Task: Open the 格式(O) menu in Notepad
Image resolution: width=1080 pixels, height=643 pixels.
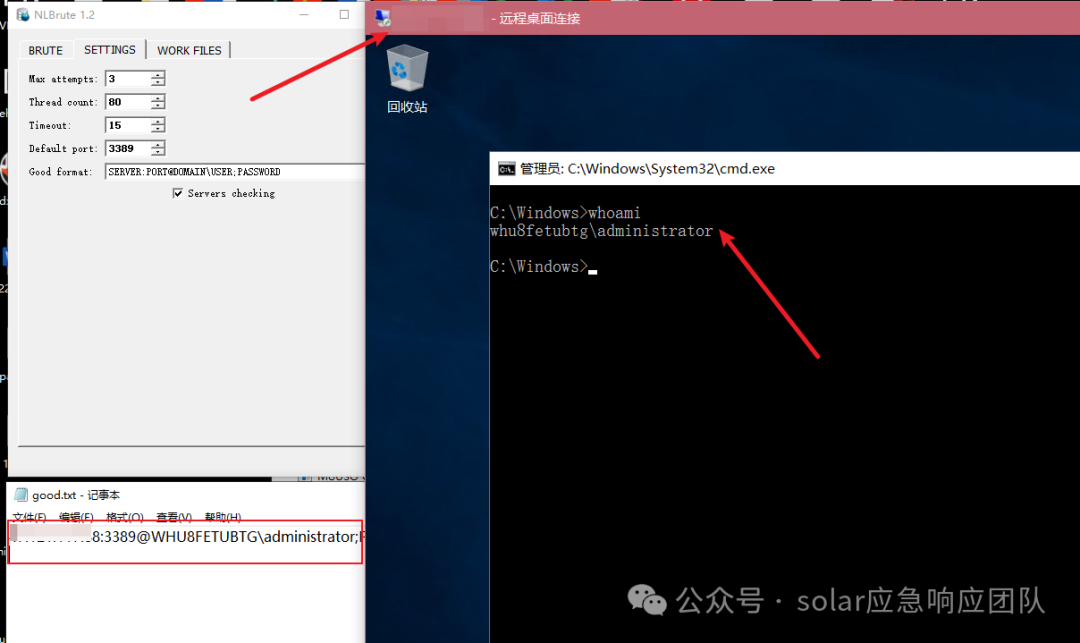Action: click(125, 516)
